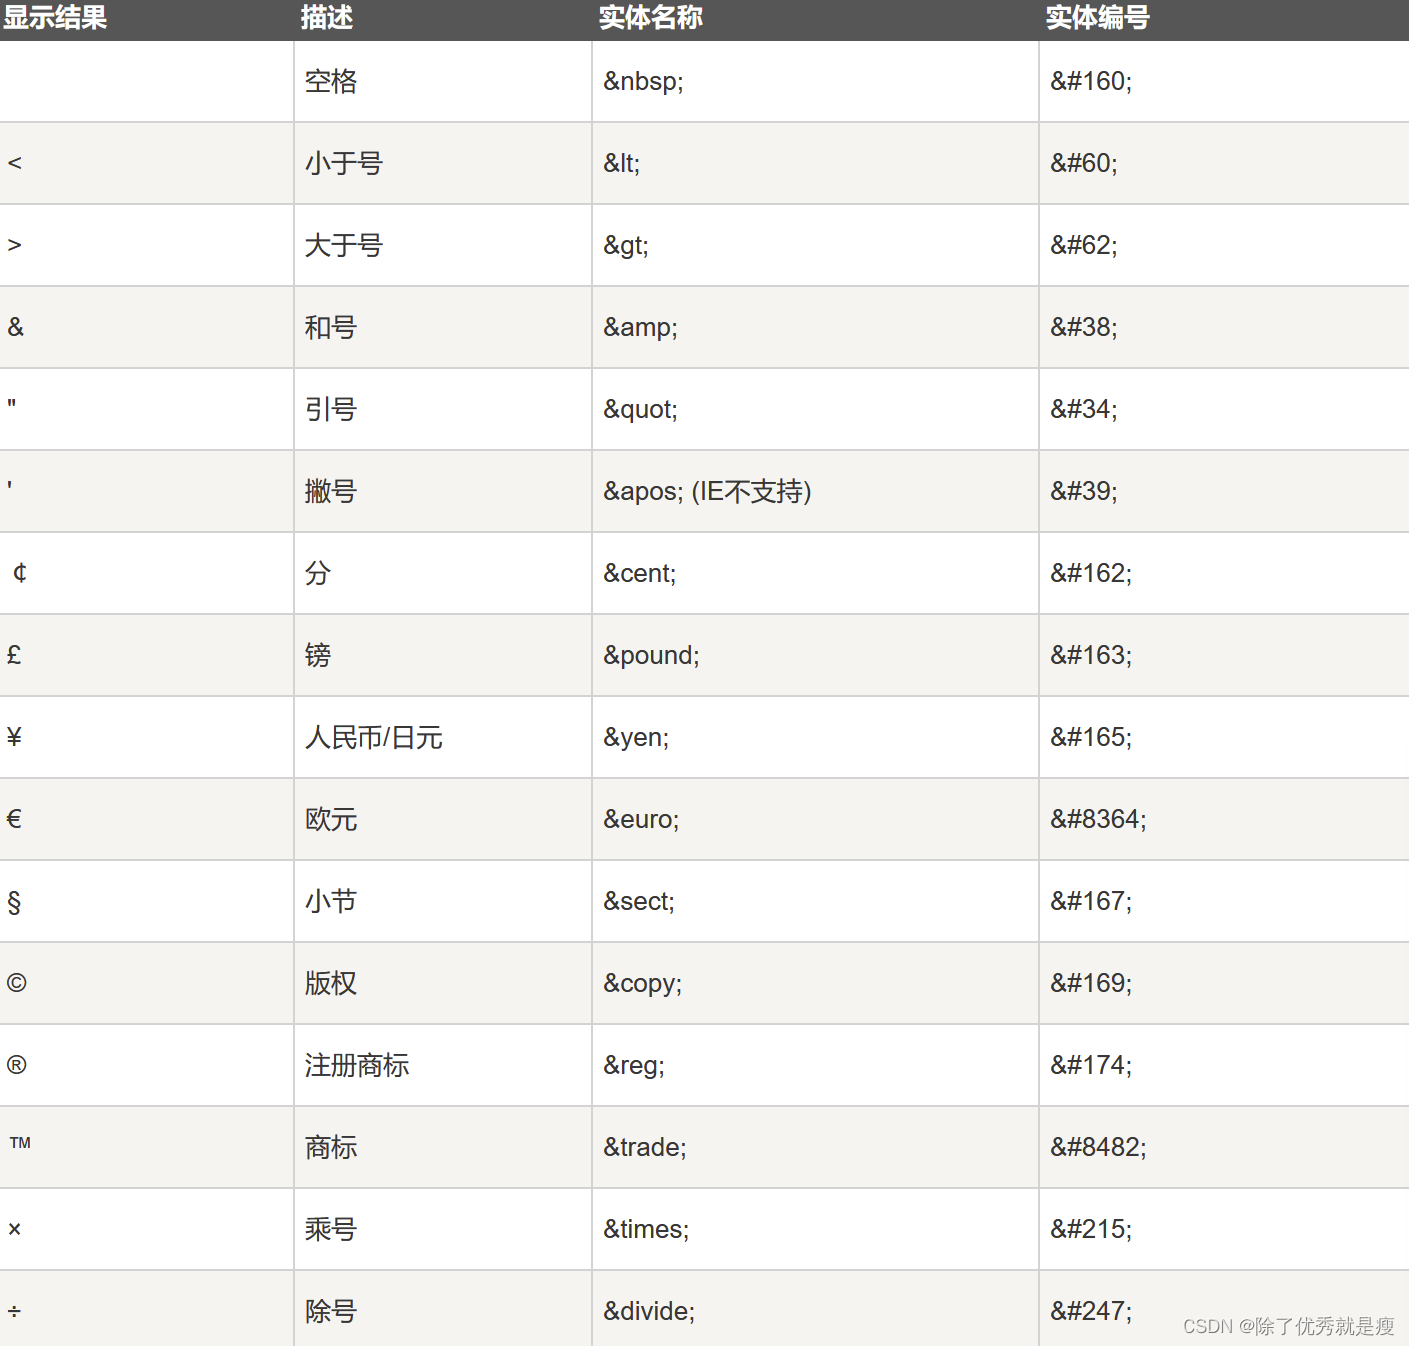Image resolution: width=1409 pixels, height=1346 pixels.
Task: Select the &#169; entity number
Action: pyautogui.click(x=1091, y=983)
